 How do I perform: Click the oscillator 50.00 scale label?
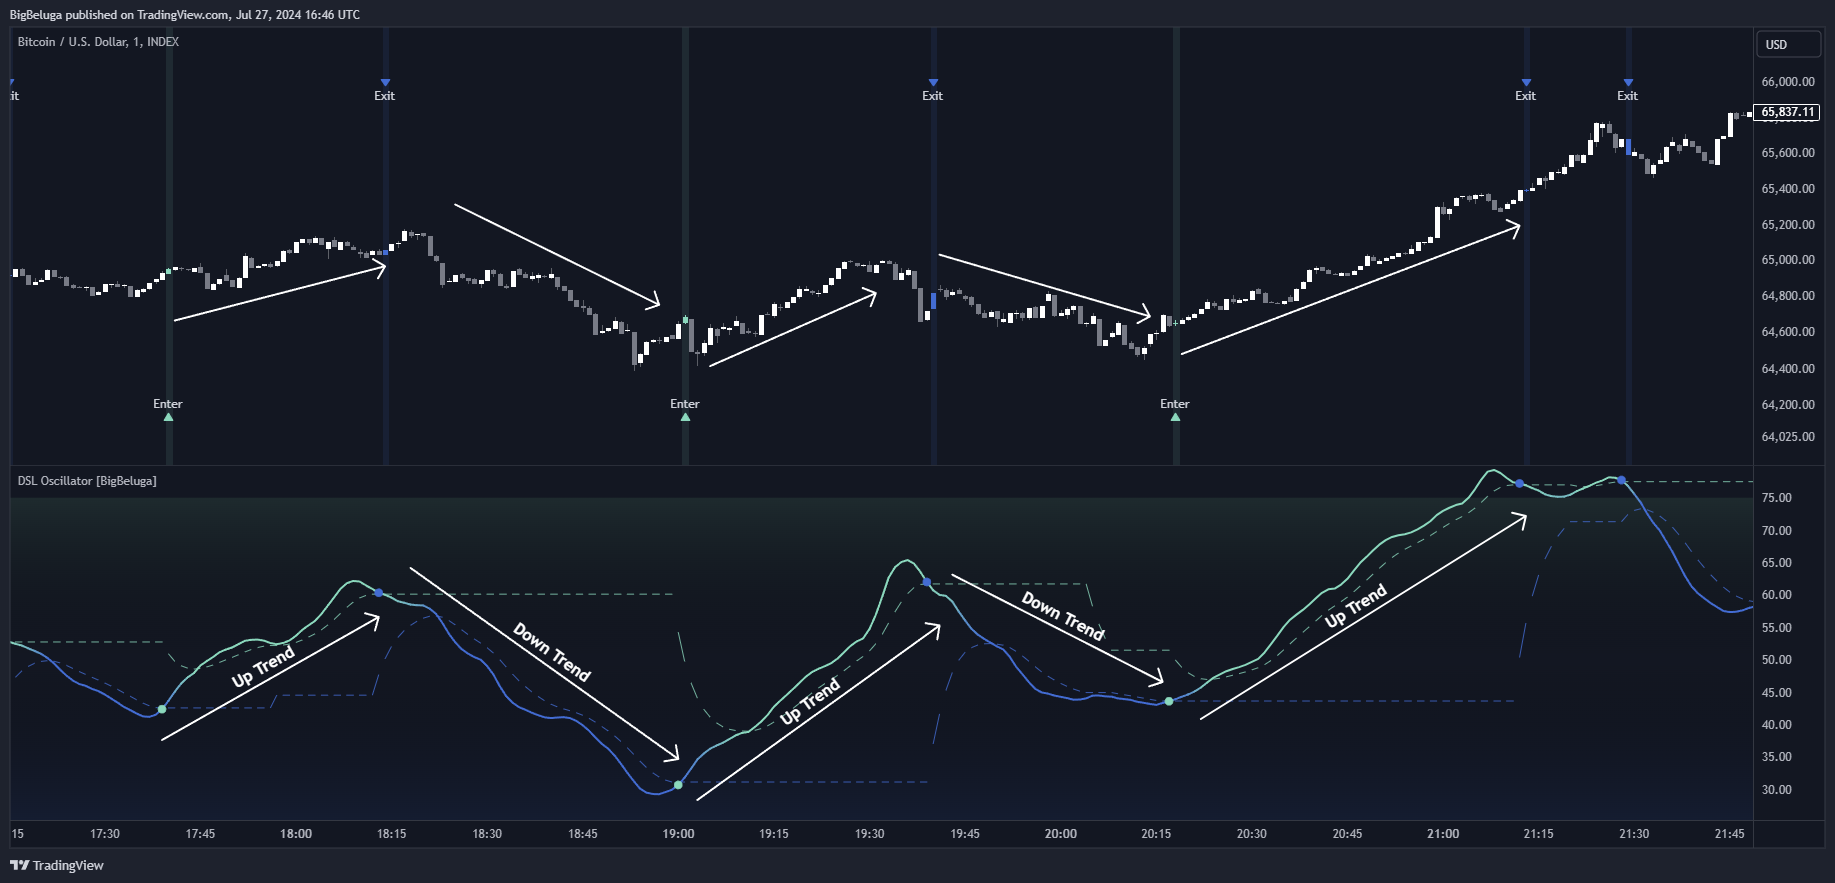(1776, 660)
